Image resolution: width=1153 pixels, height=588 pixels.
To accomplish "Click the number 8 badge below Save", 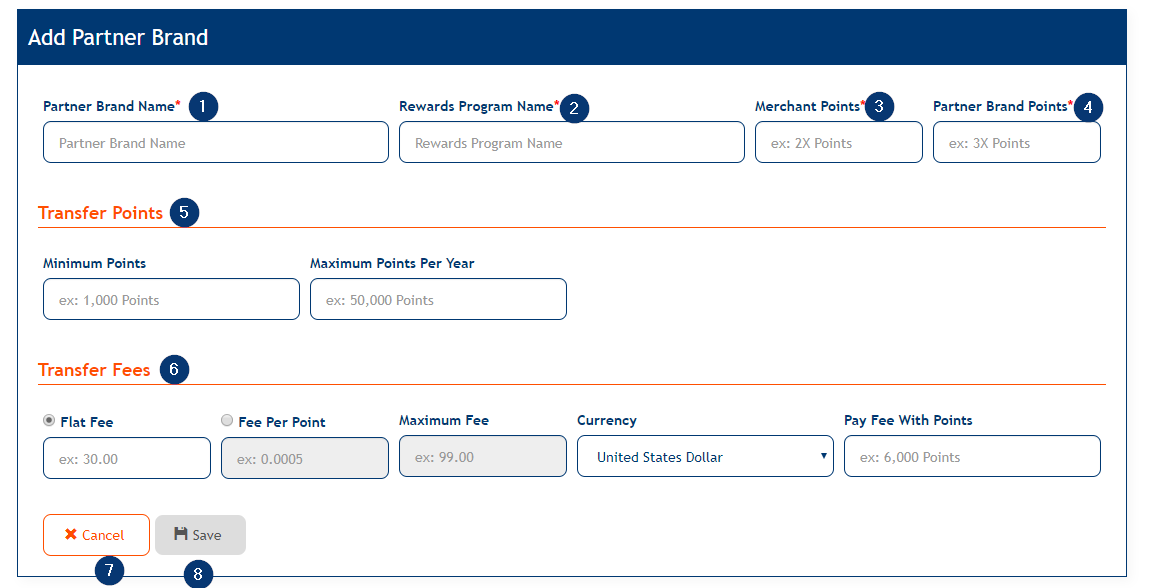I will tap(198, 573).
